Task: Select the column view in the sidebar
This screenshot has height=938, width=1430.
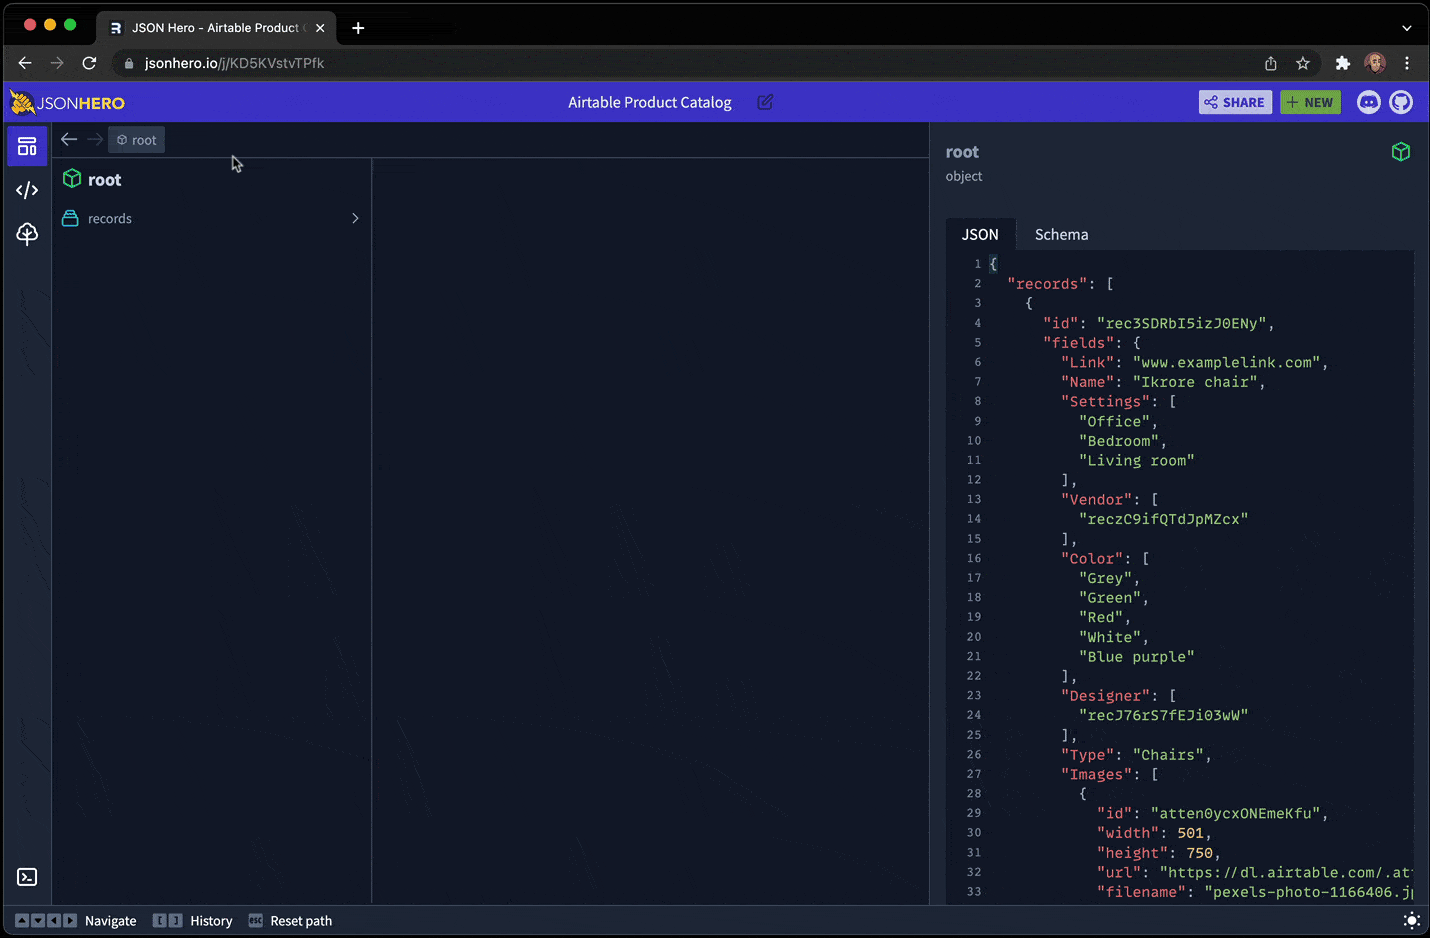Action: tap(27, 146)
